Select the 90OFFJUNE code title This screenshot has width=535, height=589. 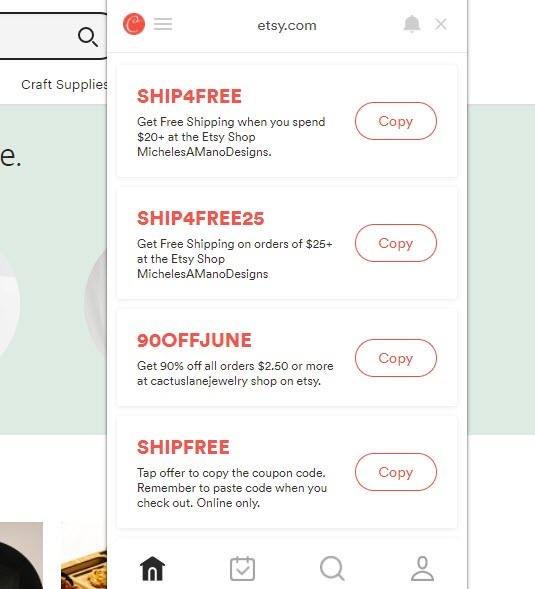click(194, 340)
